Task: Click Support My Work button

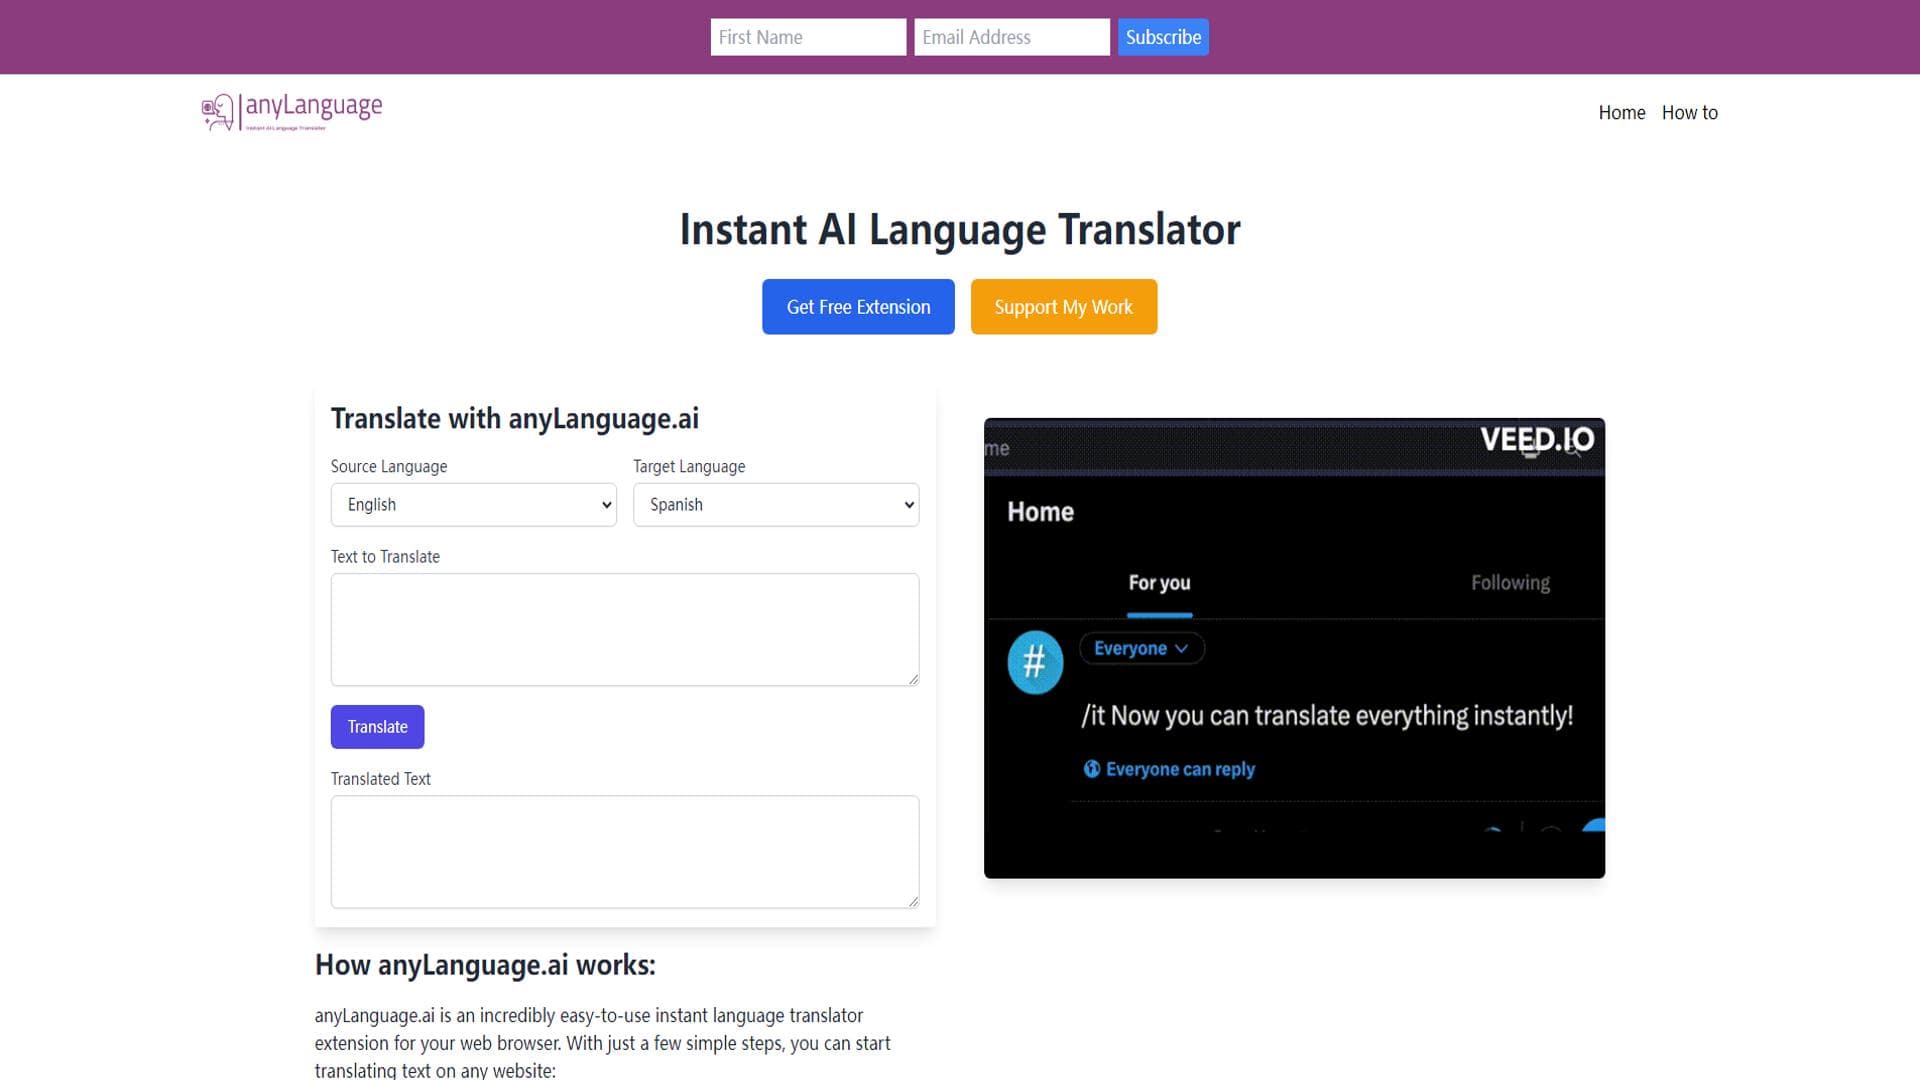Action: [x=1063, y=307]
